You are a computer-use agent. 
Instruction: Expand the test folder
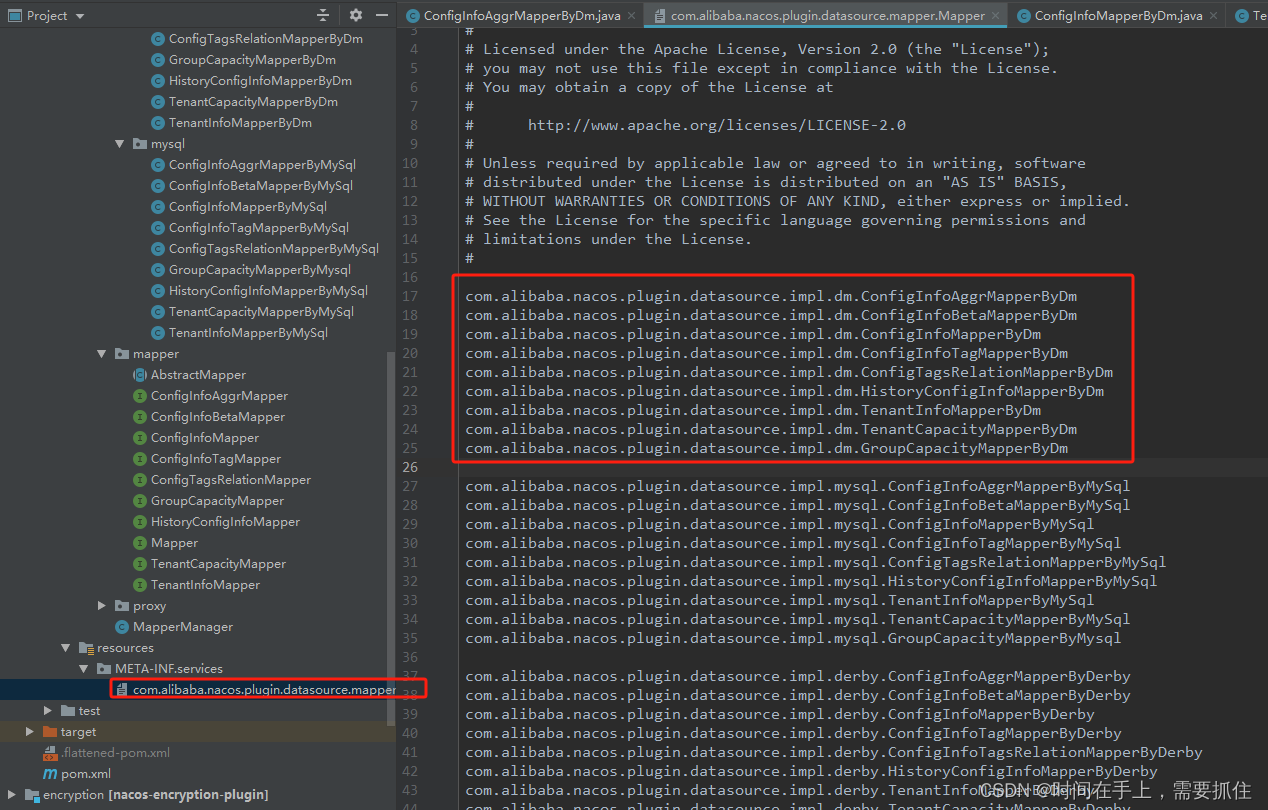pyautogui.click(x=48, y=711)
